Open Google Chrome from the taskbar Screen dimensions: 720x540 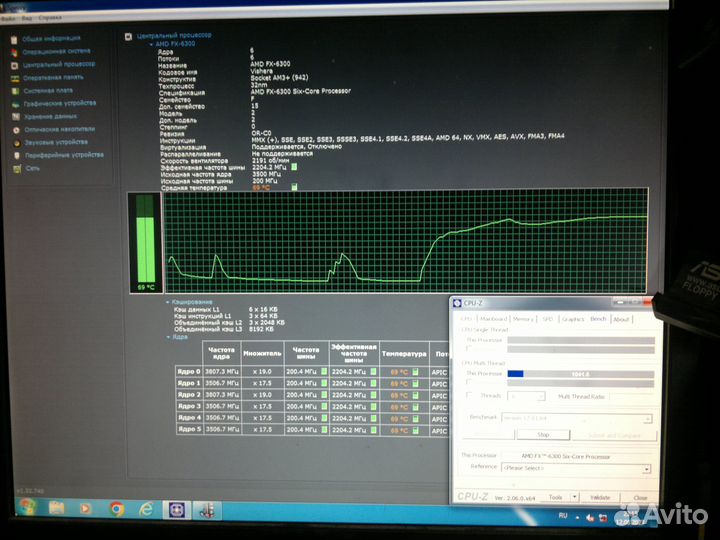click(x=116, y=509)
